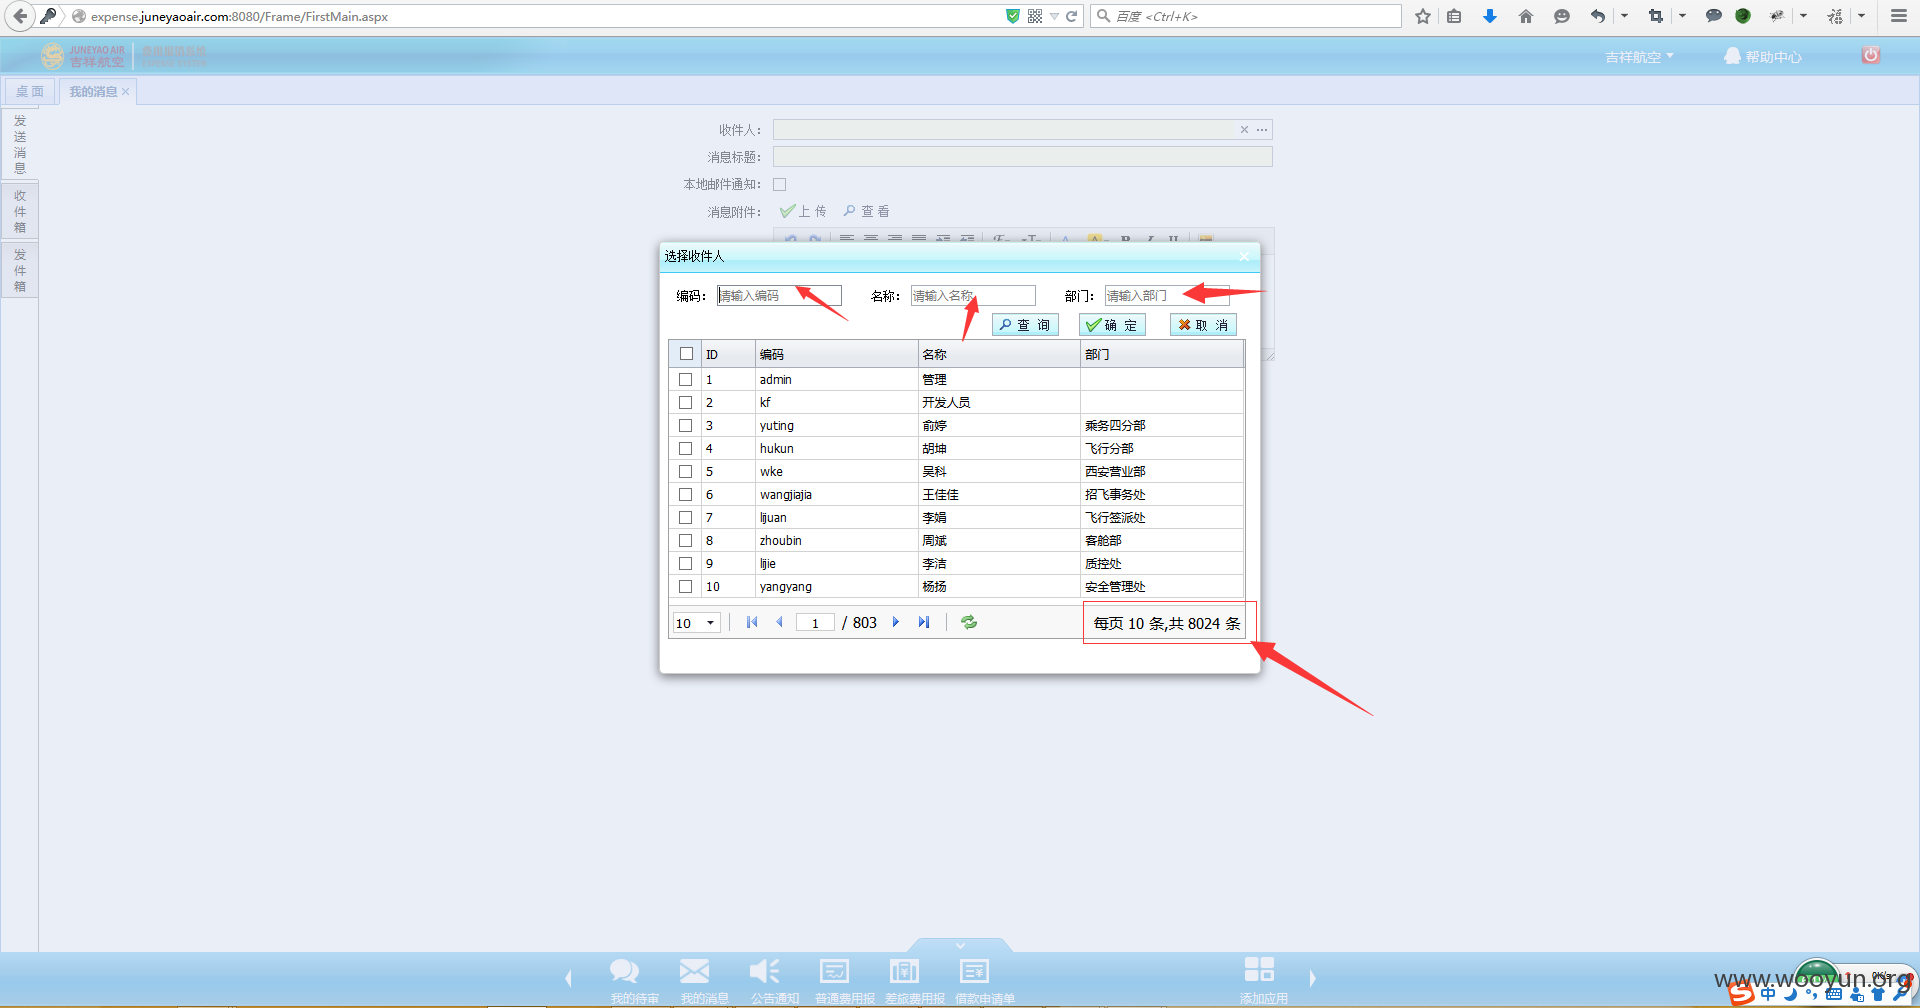Click the browser back button
1920x1008 pixels.
click(x=20, y=16)
